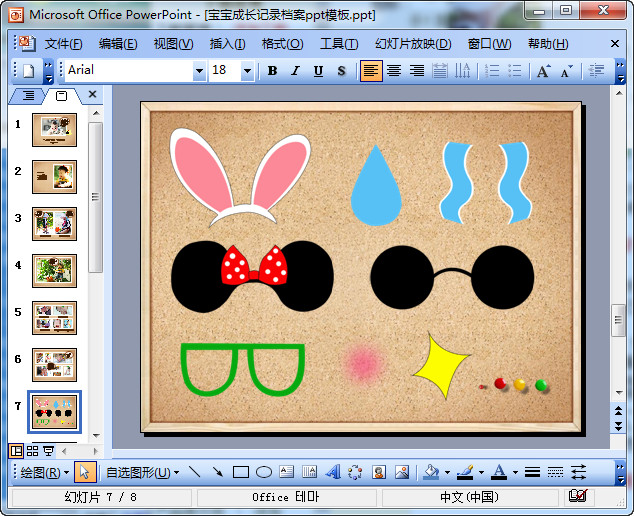
Task: Select slide 2 thumbnail
Action: [54, 177]
